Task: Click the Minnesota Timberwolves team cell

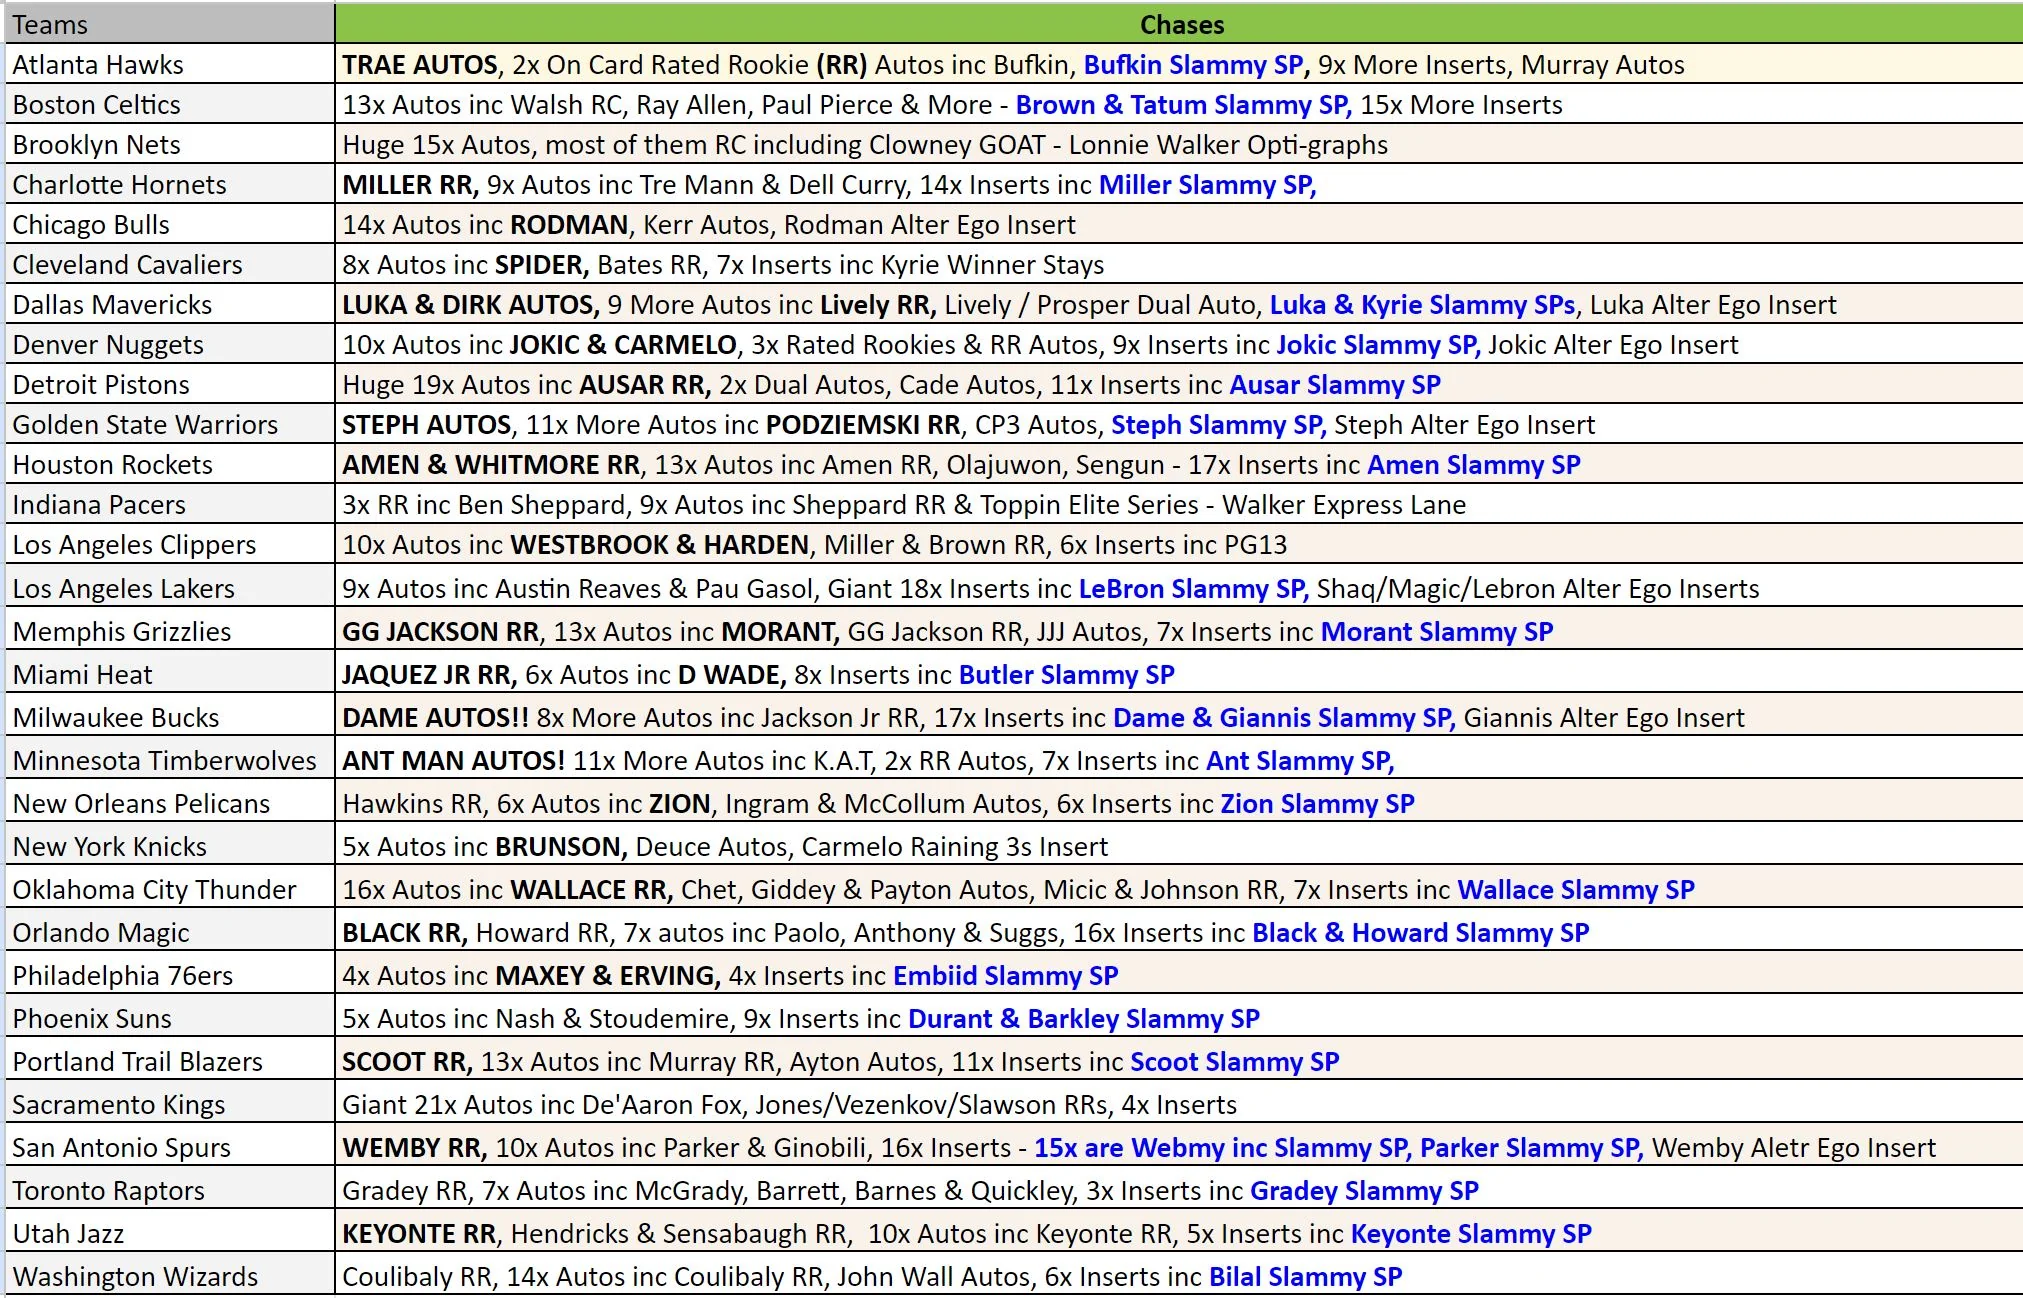Action: (170, 758)
